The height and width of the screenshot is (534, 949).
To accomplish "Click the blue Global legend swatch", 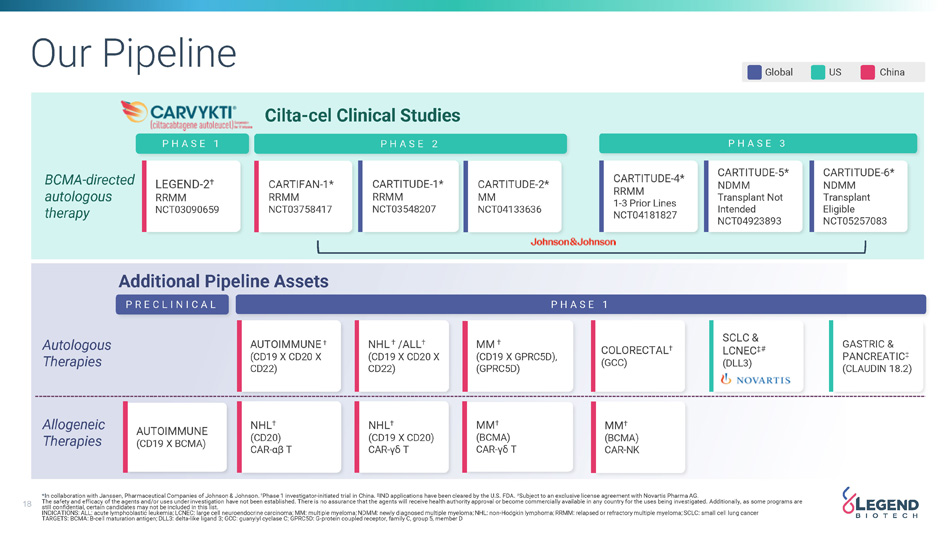I will (x=755, y=72).
